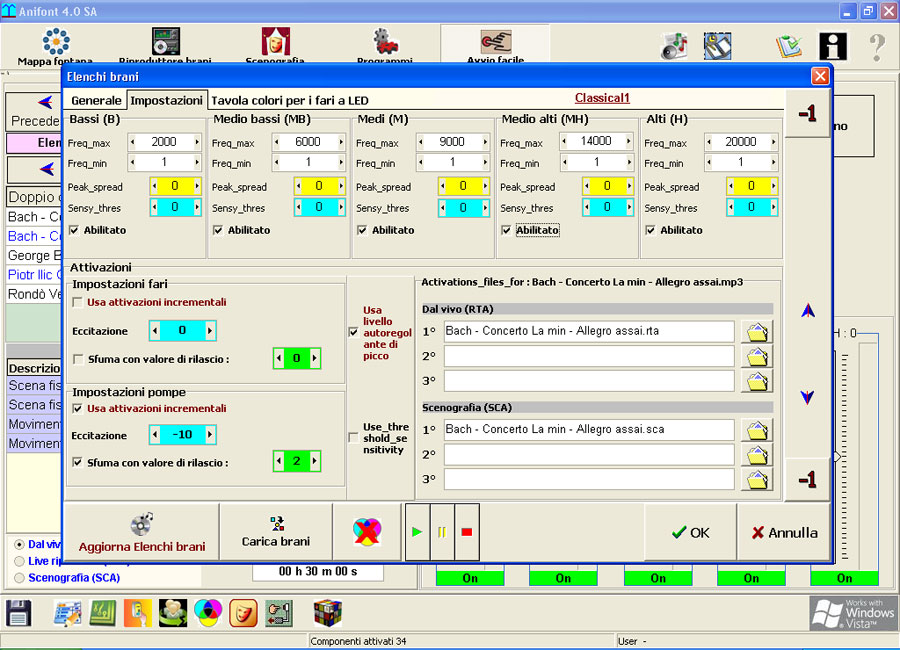This screenshot has height=650, width=900.
Task: Switch to the Generale tab
Action: click(x=96, y=100)
